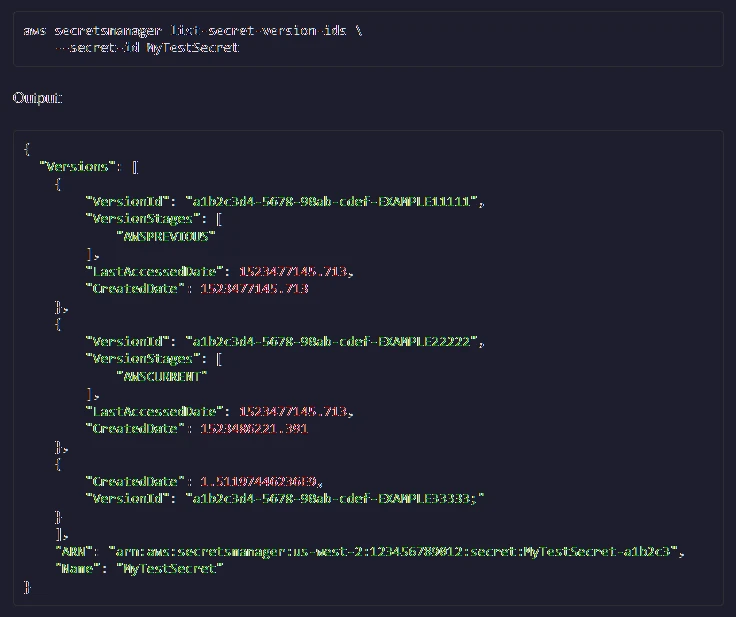Click the "Versions" key in the JSON
Image resolution: width=736 pixels, height=617 pixels.
tap(77, 167)
